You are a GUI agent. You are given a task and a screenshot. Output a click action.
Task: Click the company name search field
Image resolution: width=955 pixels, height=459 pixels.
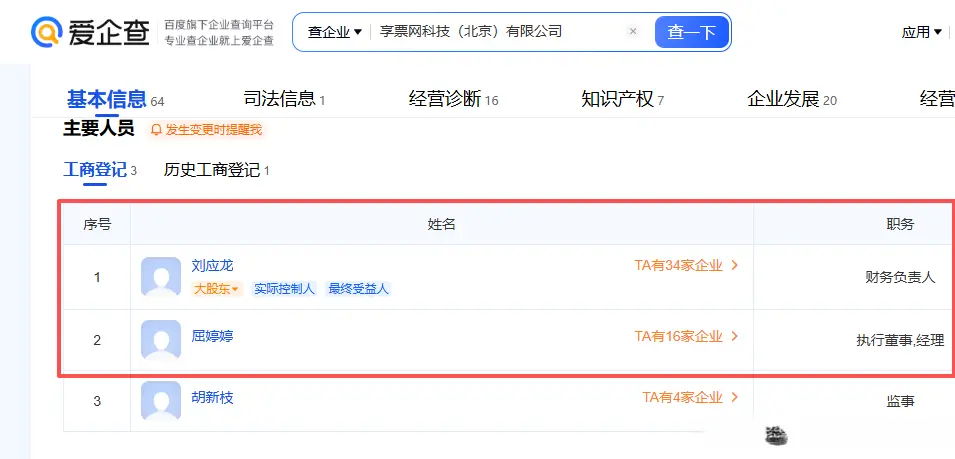pos(499,32)
